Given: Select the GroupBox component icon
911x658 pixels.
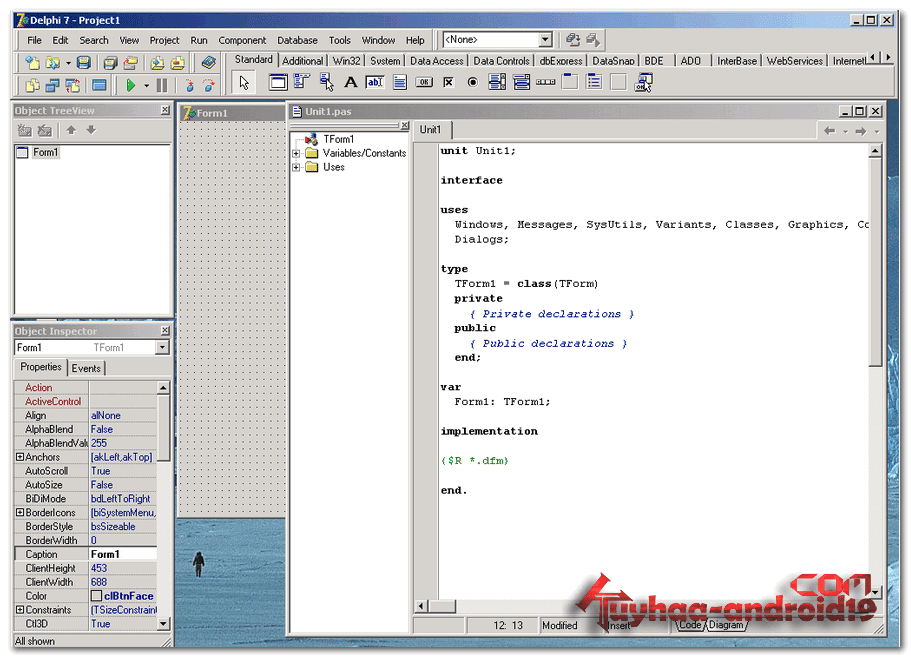Looking at the screenshot, I should 570,82.
